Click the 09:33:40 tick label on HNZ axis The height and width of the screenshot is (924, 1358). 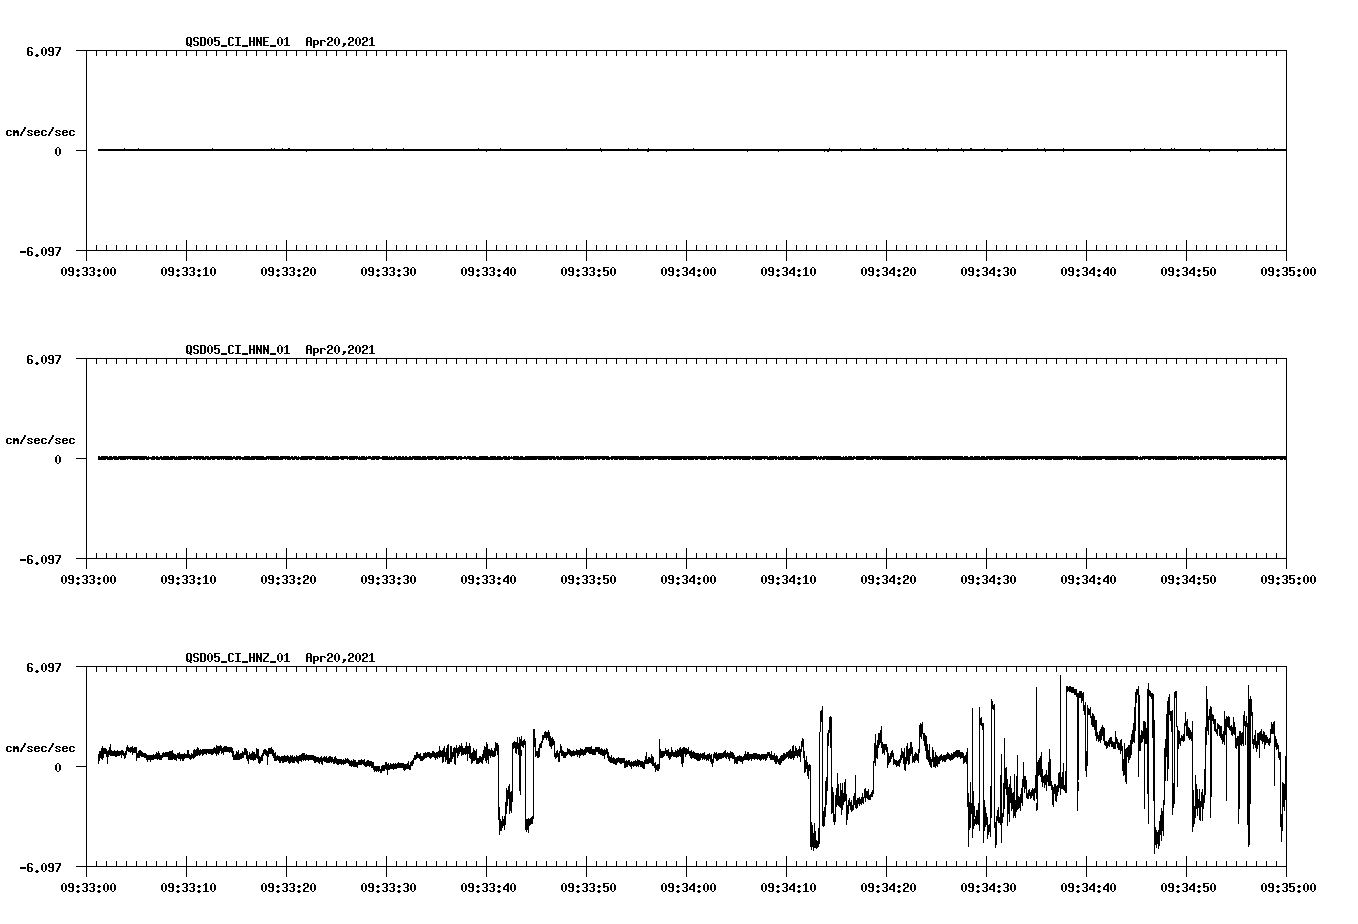[488, 885]
